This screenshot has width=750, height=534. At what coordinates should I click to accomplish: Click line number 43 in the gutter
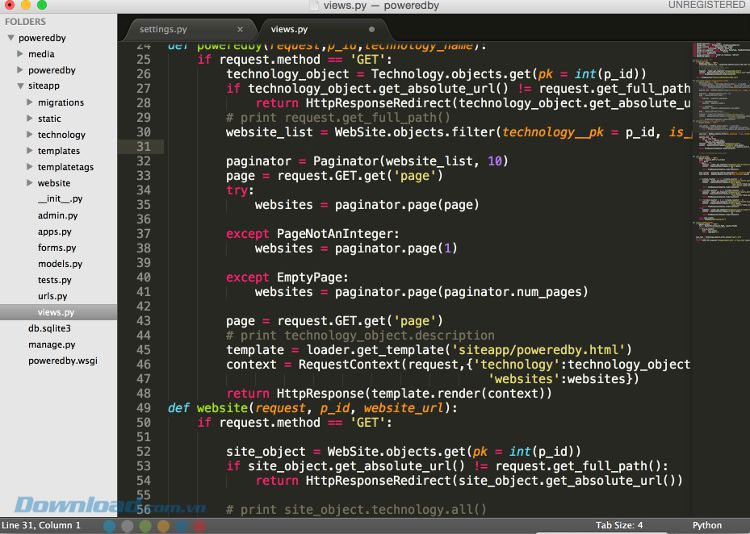coord(142,321)
